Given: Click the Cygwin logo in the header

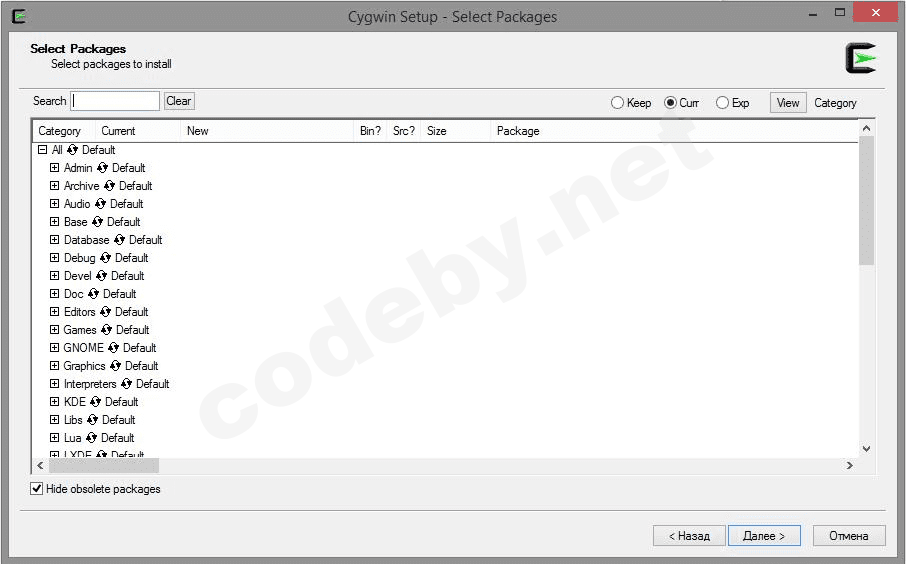Looking at the screenshot, I should point(861,58).
